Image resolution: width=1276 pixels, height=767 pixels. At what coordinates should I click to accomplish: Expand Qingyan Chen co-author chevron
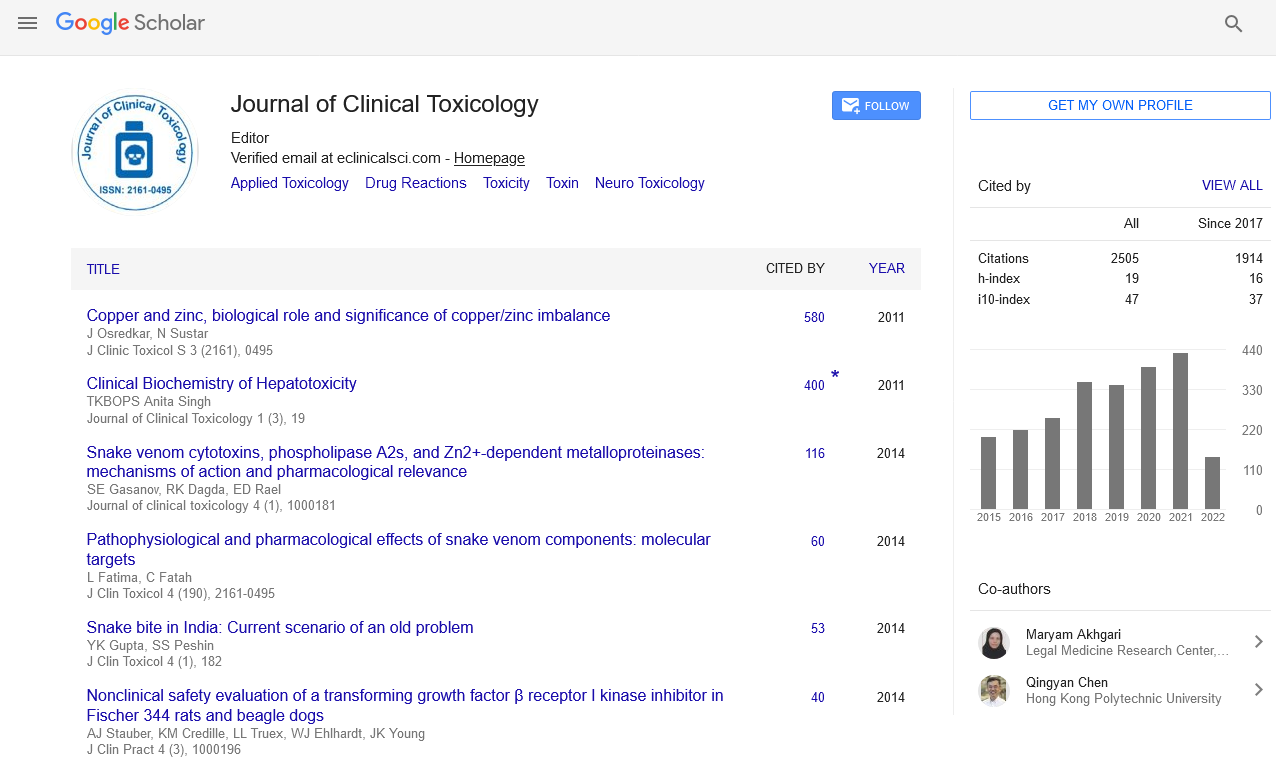1259,690
